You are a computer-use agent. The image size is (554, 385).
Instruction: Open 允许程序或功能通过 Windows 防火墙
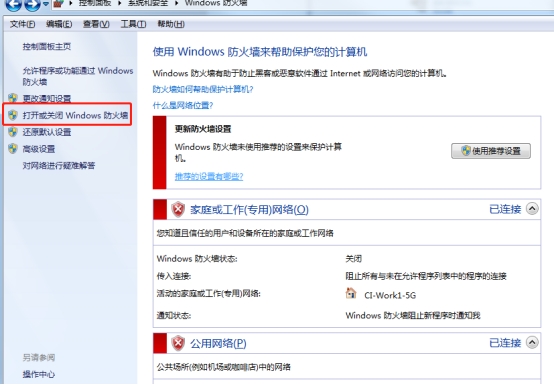(78, 76)
